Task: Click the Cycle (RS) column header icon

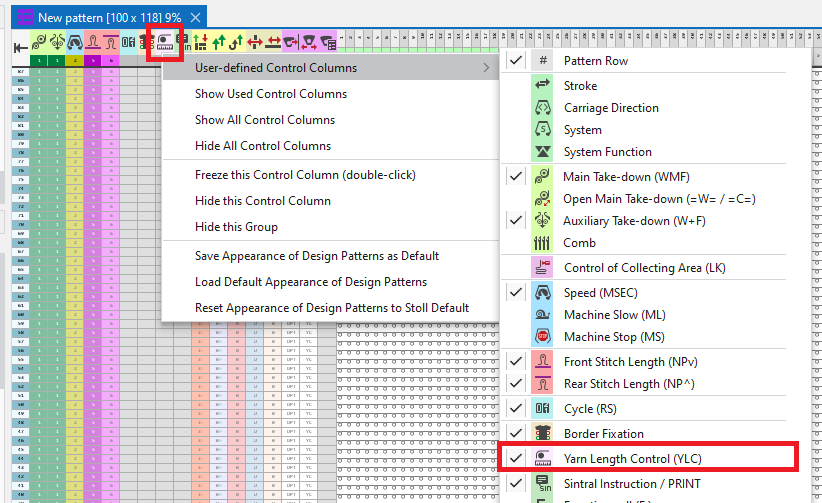Action: click(129, 43)
